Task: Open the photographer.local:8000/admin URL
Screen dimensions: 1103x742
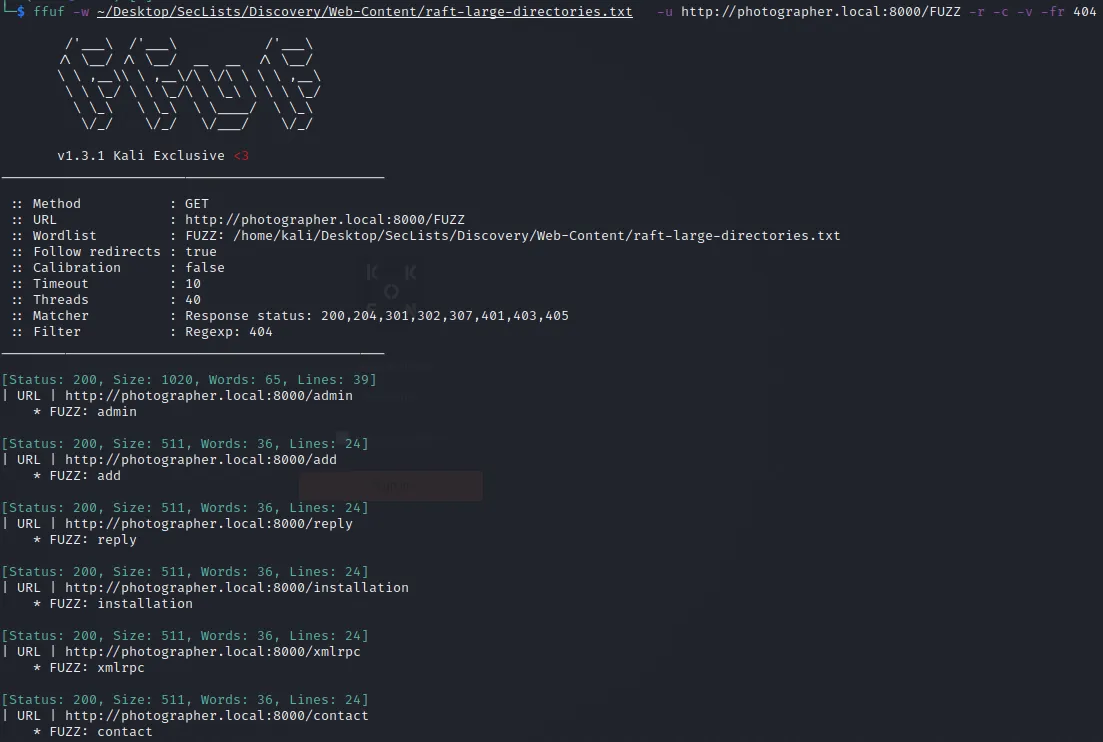Action: pyautogui.click(x=208, y=396)
